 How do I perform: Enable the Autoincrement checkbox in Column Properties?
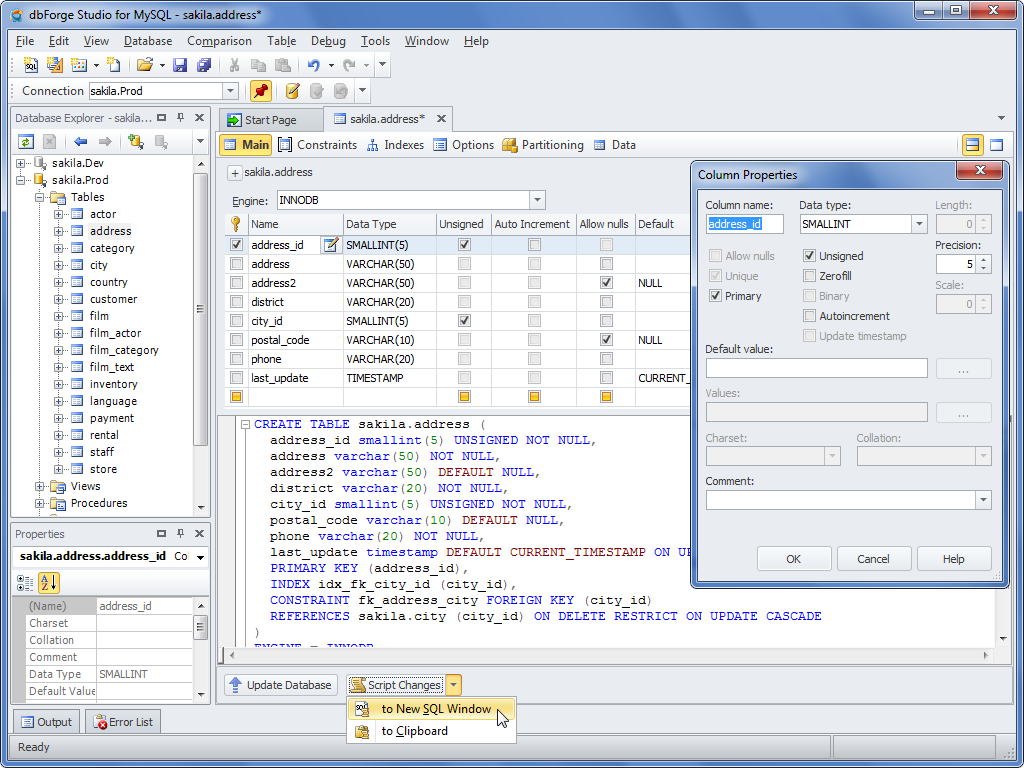(x=809, y=316)
